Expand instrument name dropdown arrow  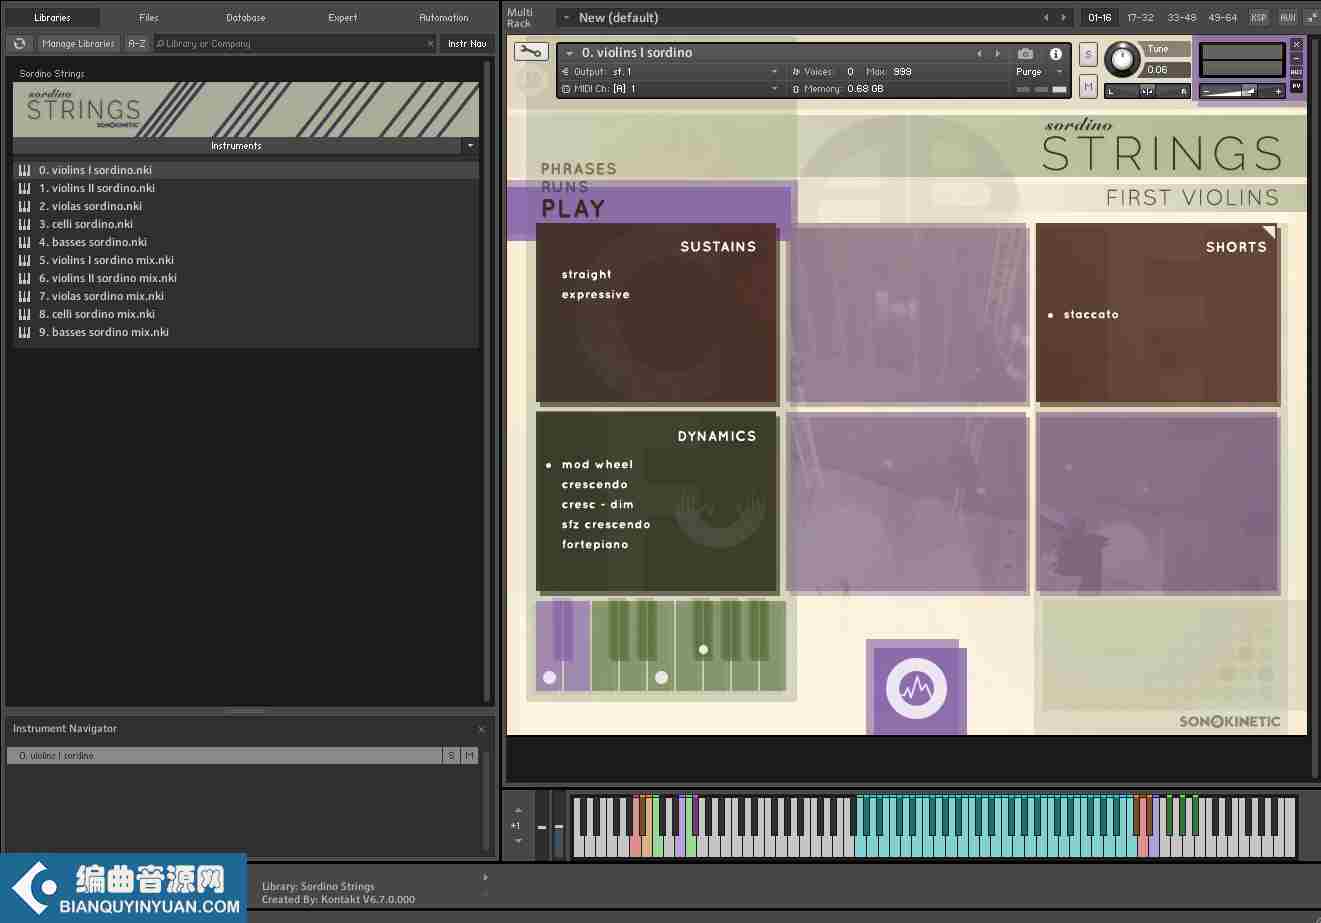569,54
